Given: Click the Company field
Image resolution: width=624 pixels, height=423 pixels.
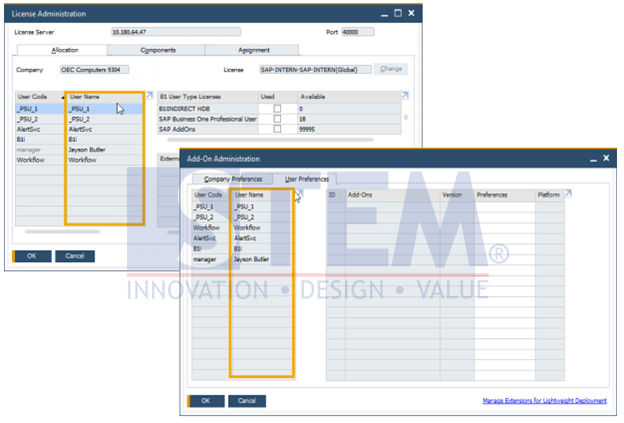Looking at the screenshot, I should pyautogui.click(x=94, y=70).
